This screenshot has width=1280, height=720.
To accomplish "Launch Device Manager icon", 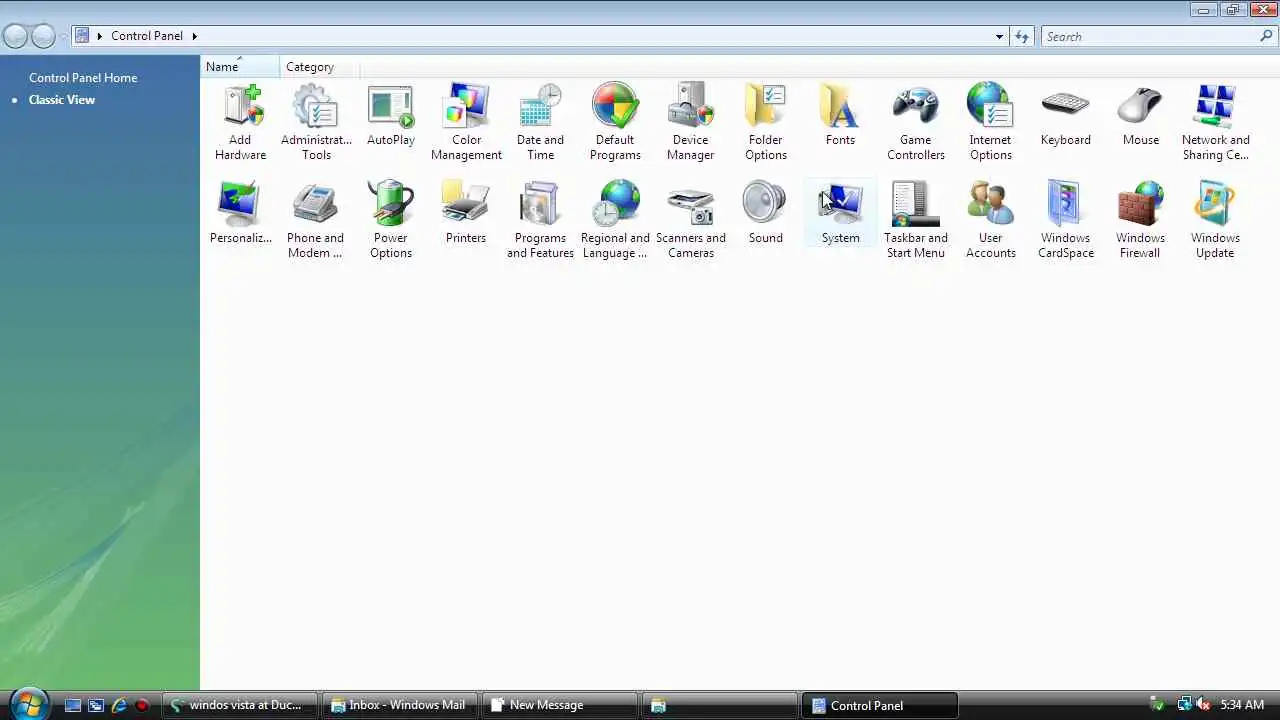I will [690, 122].
